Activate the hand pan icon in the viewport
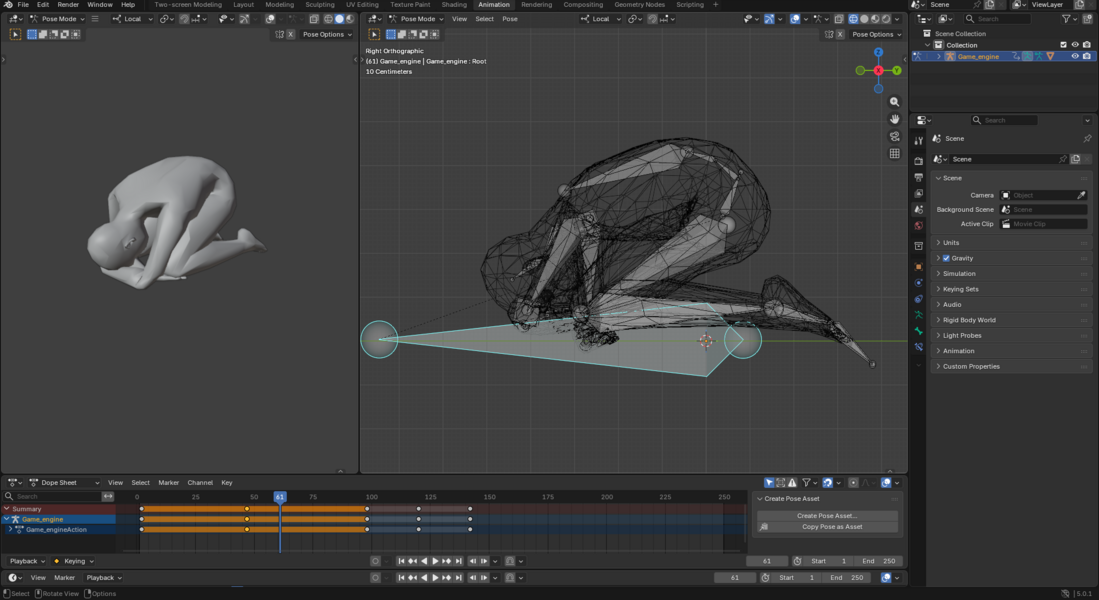This screenshot has width=1099, height=600. coord(893,119)
